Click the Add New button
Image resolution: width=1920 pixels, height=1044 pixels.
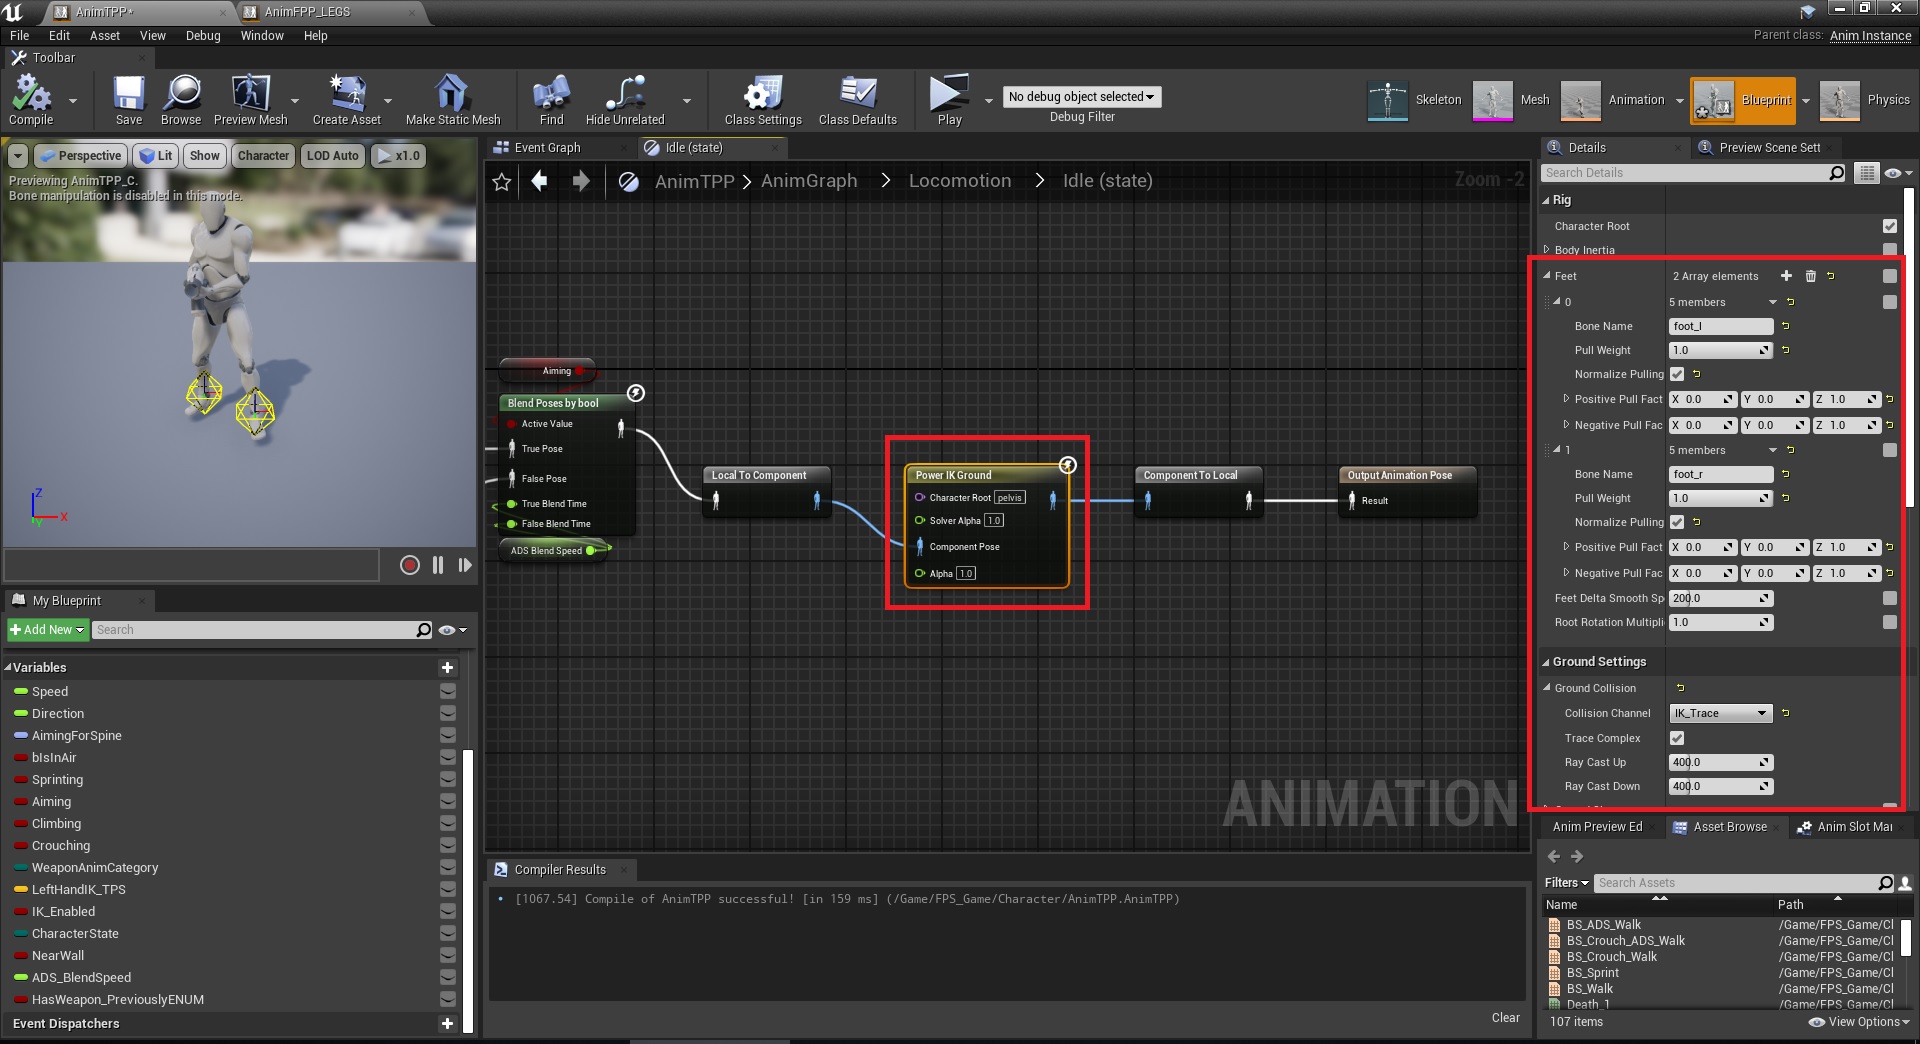pyautogui.click(x=47, y=630)
